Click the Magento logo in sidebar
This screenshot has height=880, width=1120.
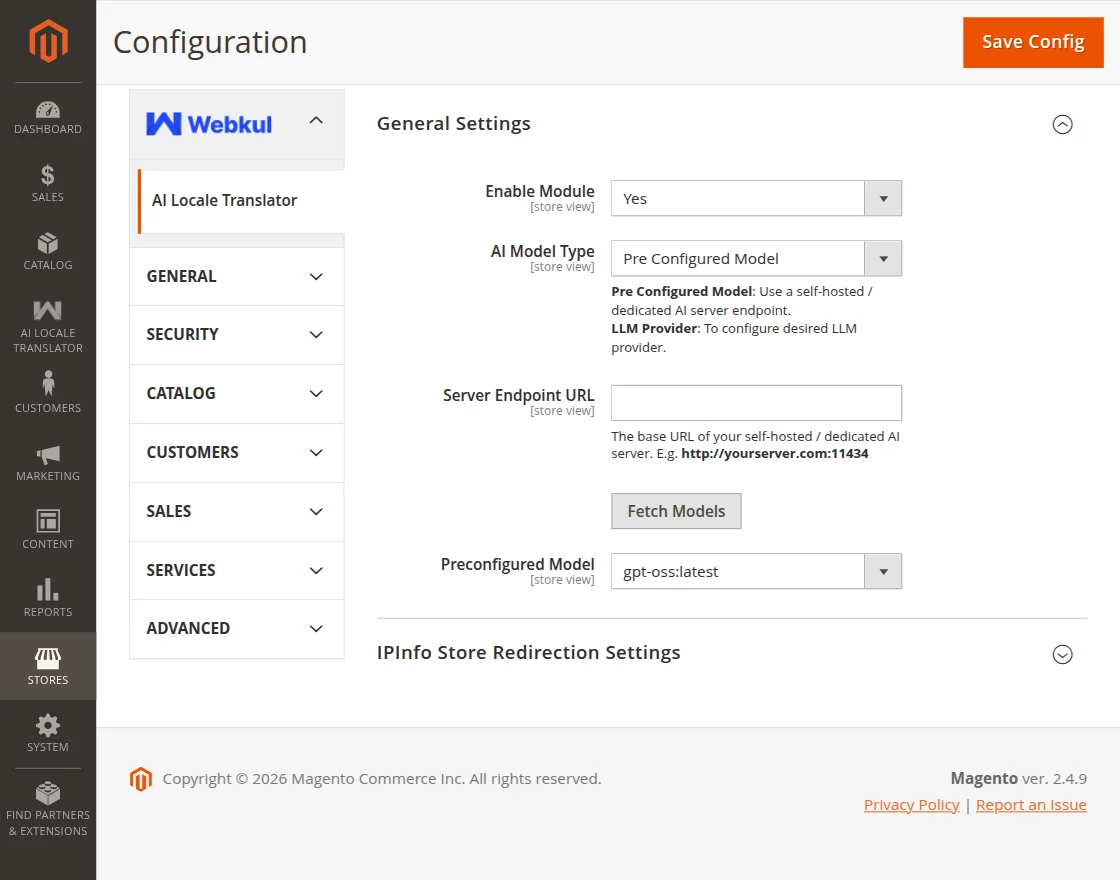tap(48, 41)
